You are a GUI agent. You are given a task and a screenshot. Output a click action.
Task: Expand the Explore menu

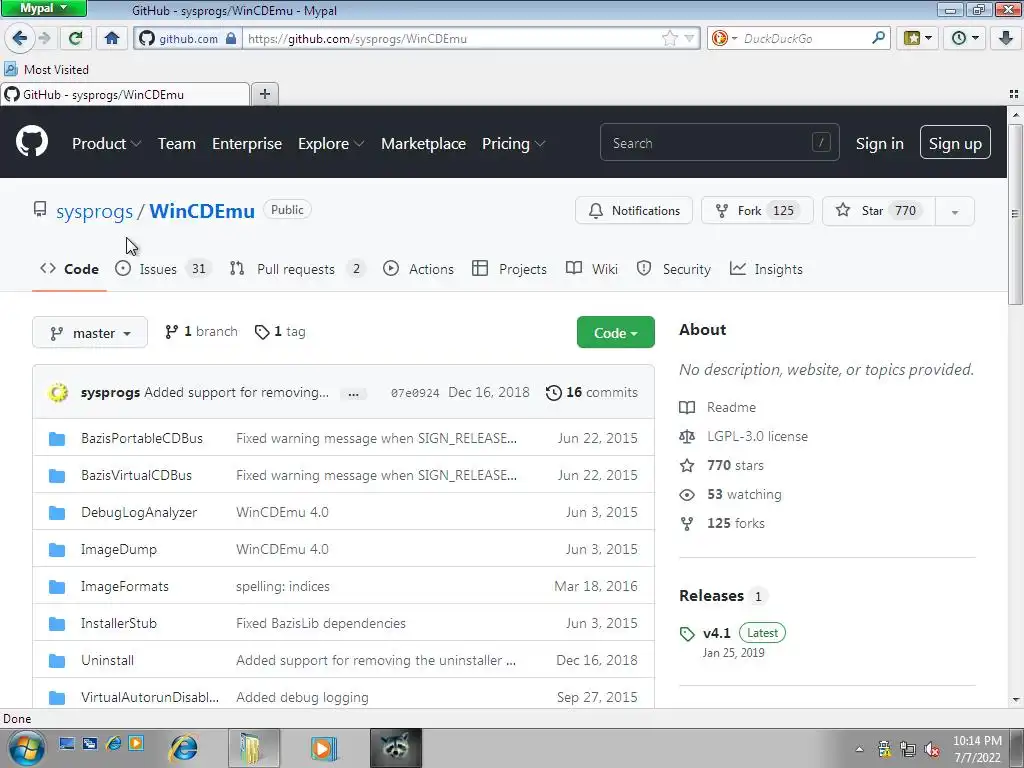point(331,144)
